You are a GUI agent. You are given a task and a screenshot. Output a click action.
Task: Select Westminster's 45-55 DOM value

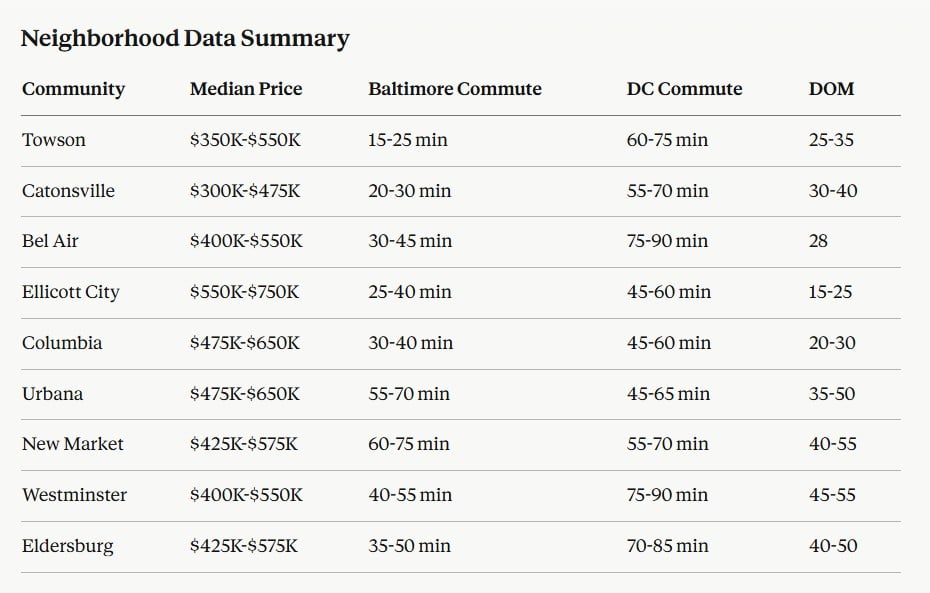coord(833,495)
